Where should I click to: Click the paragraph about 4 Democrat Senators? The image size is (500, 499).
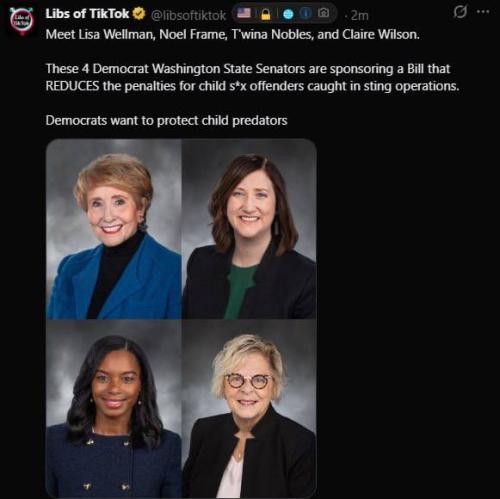(252, 77)
